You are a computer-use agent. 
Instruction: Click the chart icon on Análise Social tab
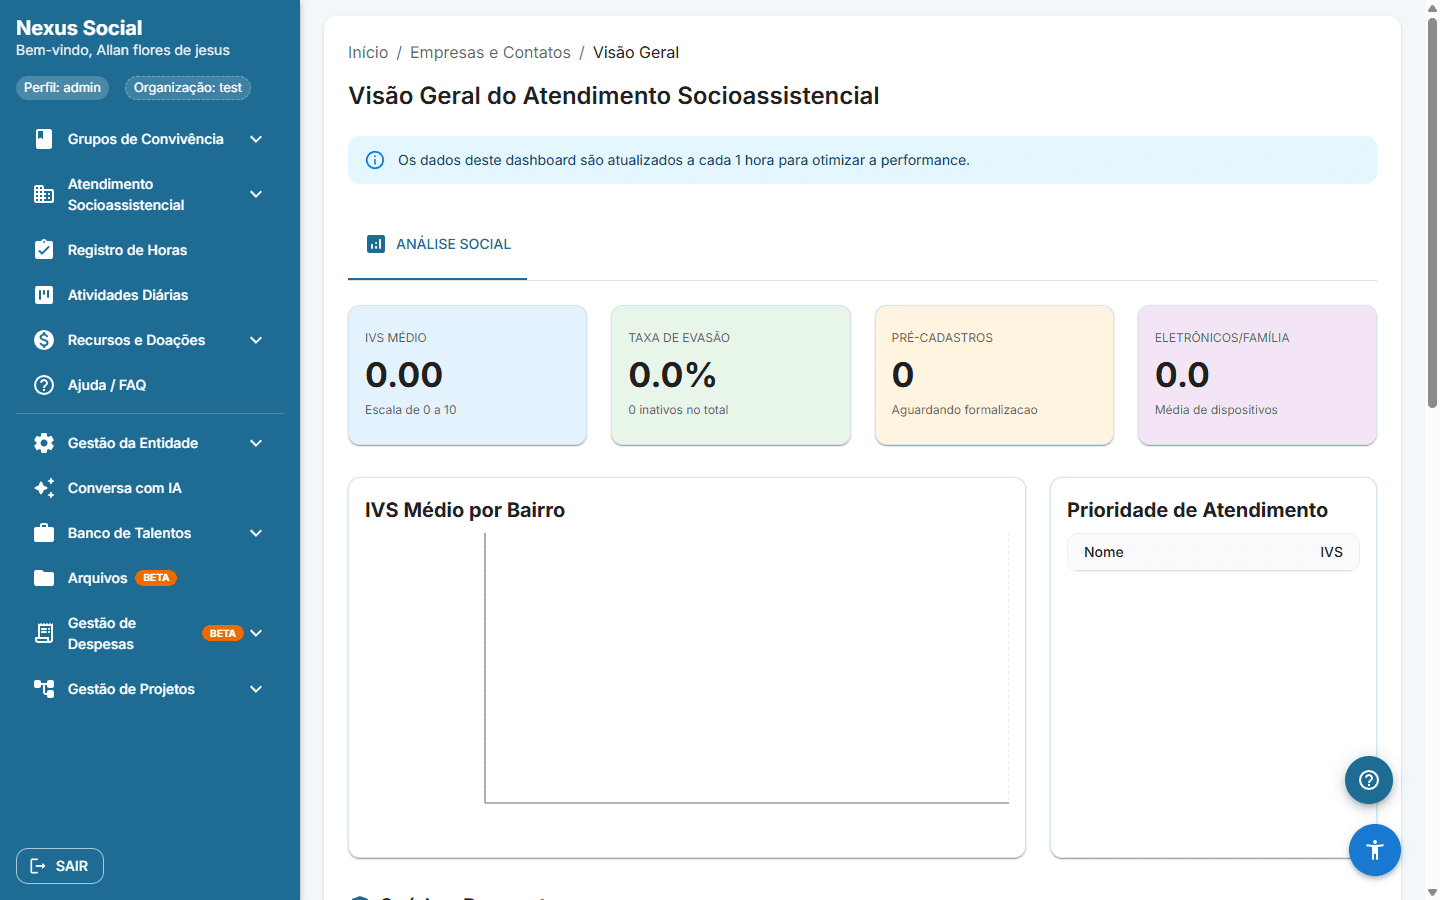pos(376,244)
